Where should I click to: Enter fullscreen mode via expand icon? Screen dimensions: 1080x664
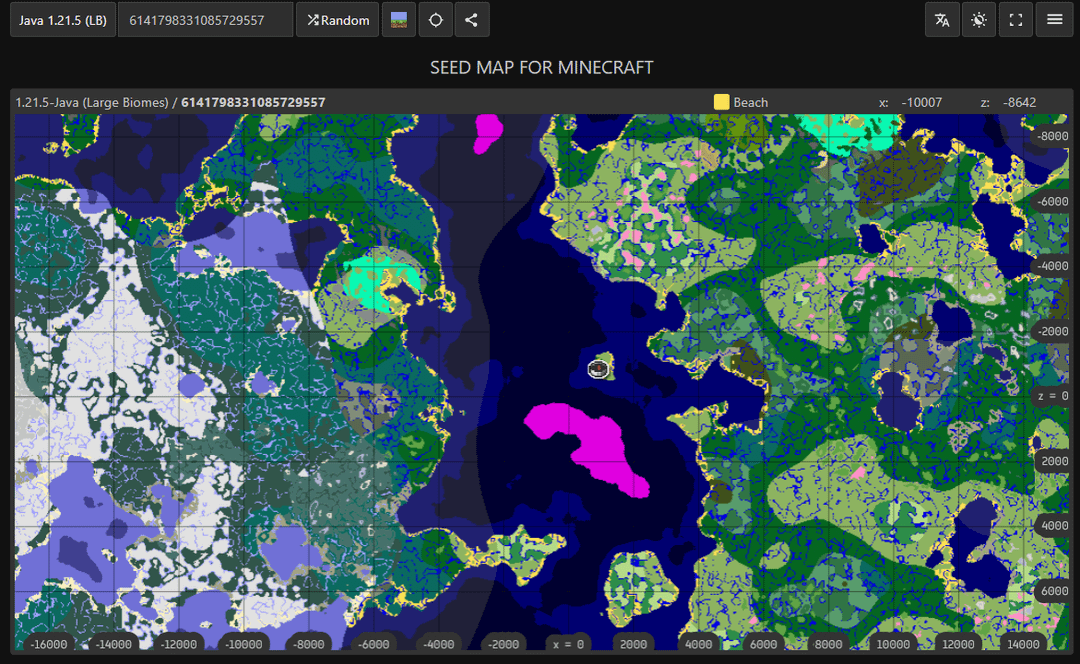pyautogui.click(x=1016, y=20)
